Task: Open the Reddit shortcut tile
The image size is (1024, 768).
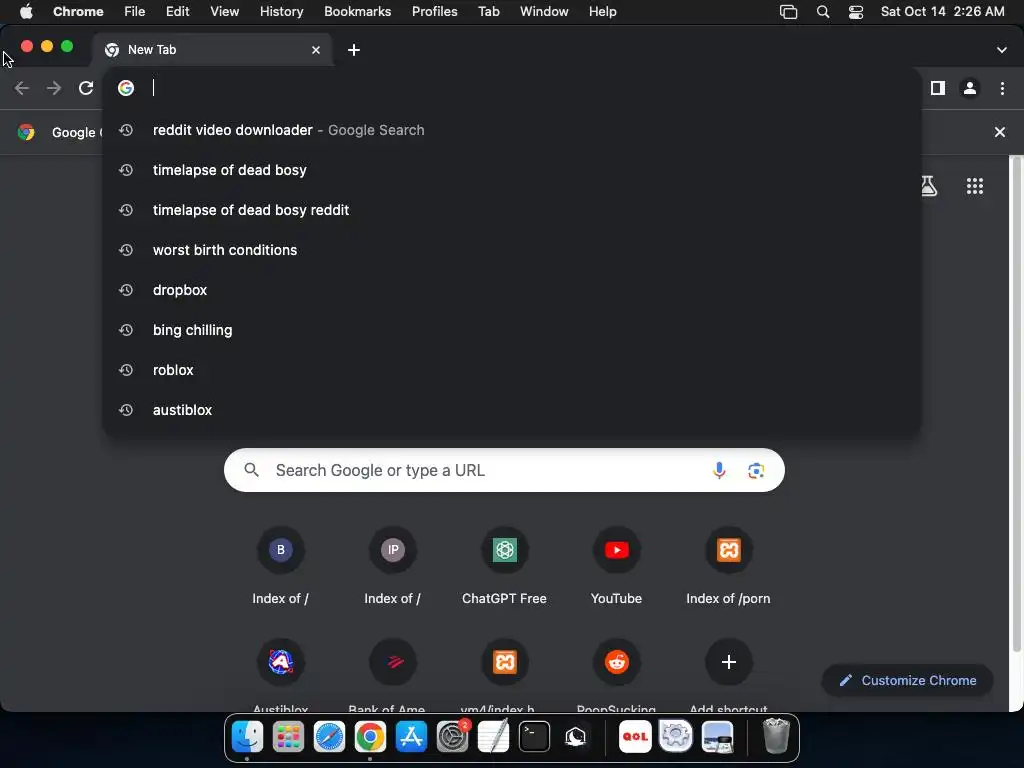Action: (x=616, y=675)
